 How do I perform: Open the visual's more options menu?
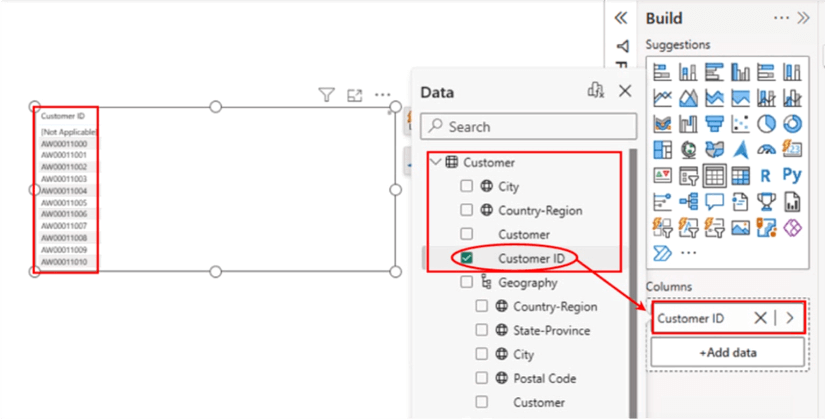pyautogui.click(x=382, y=95)
